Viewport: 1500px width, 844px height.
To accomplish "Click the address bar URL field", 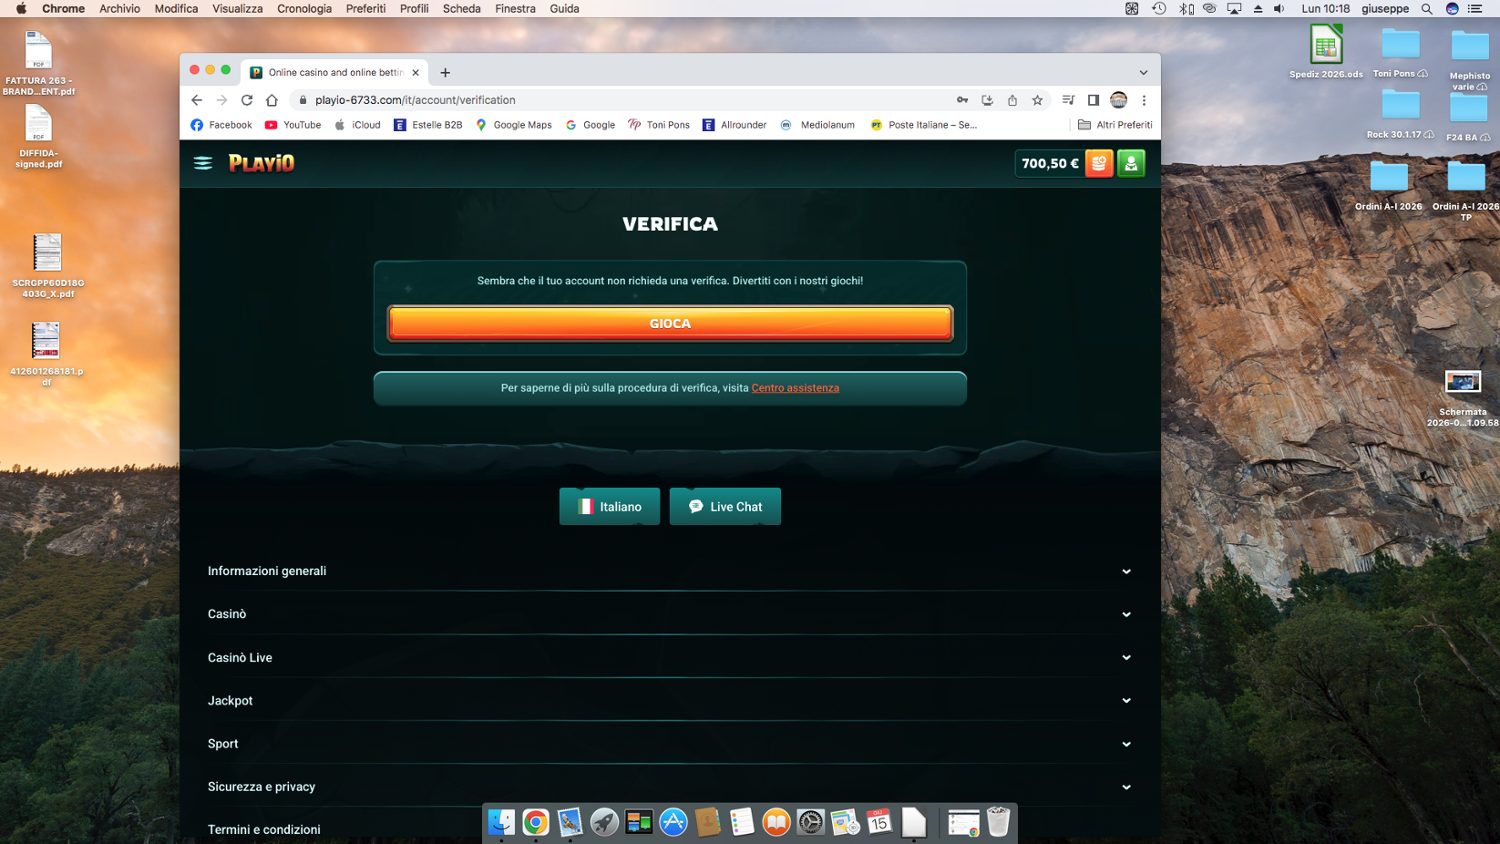I will tap(620, 100).
